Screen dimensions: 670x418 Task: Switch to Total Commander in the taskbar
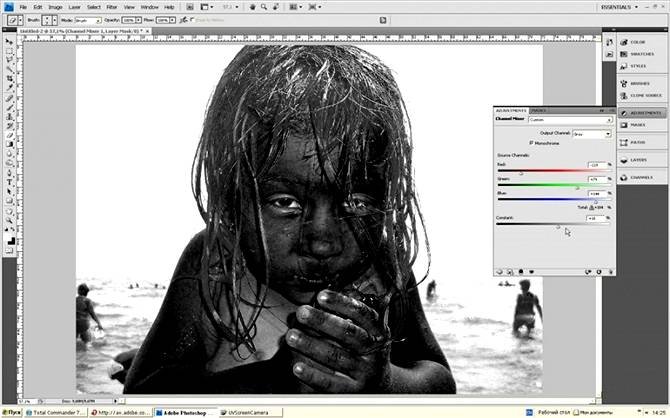[x=57, y=411]
